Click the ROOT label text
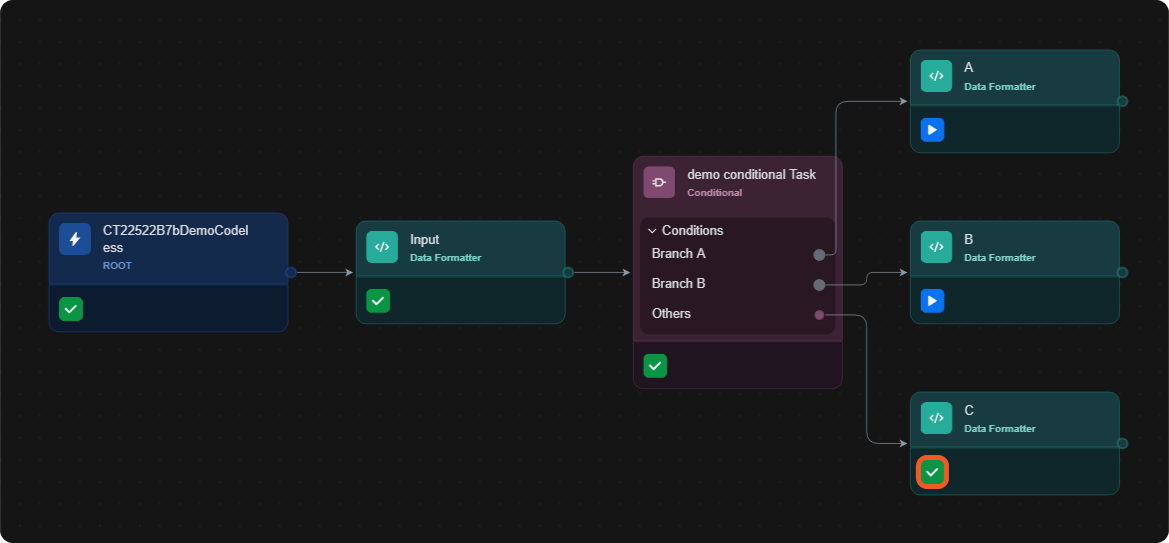Image resolution: width=1169 pixels, height=543 pixels. pyautogui.click(x=117, y=266)
